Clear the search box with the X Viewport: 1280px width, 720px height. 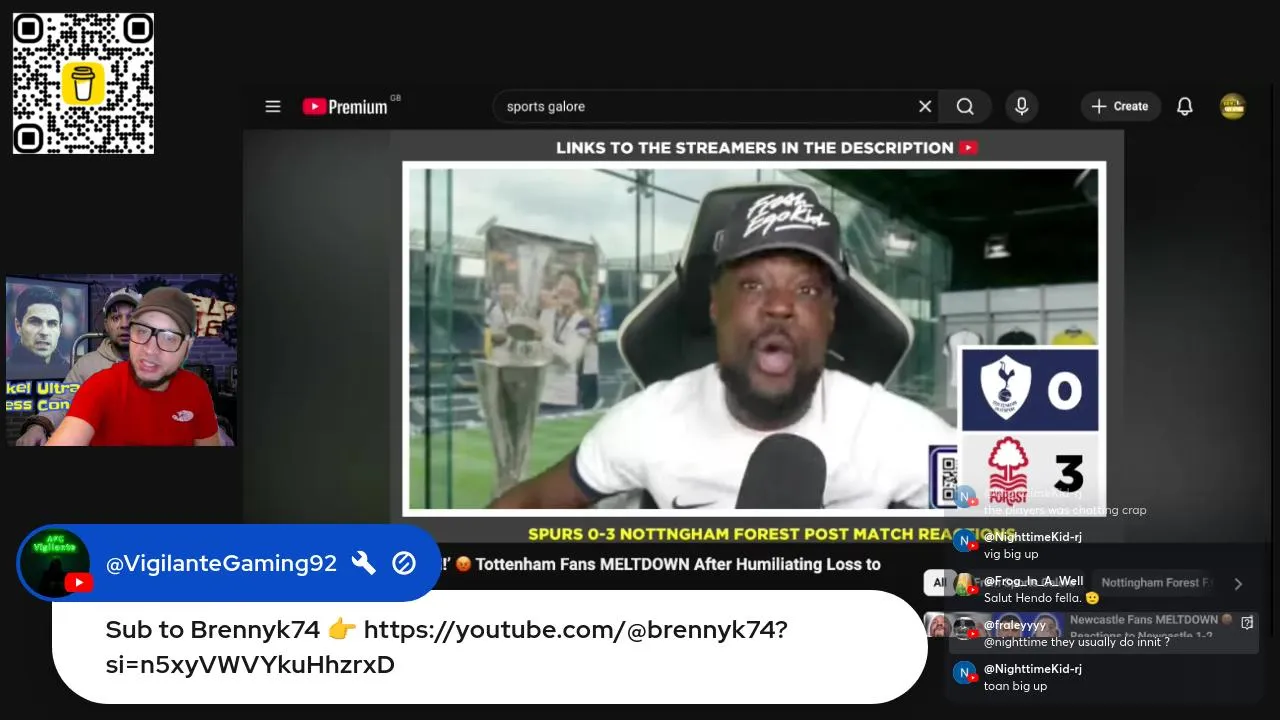(x=925, y=106)
